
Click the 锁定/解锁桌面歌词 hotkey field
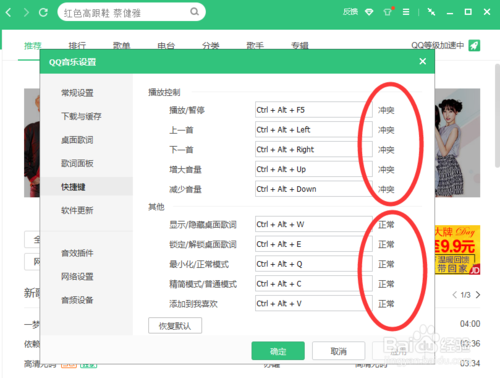(x=314, y=244)
